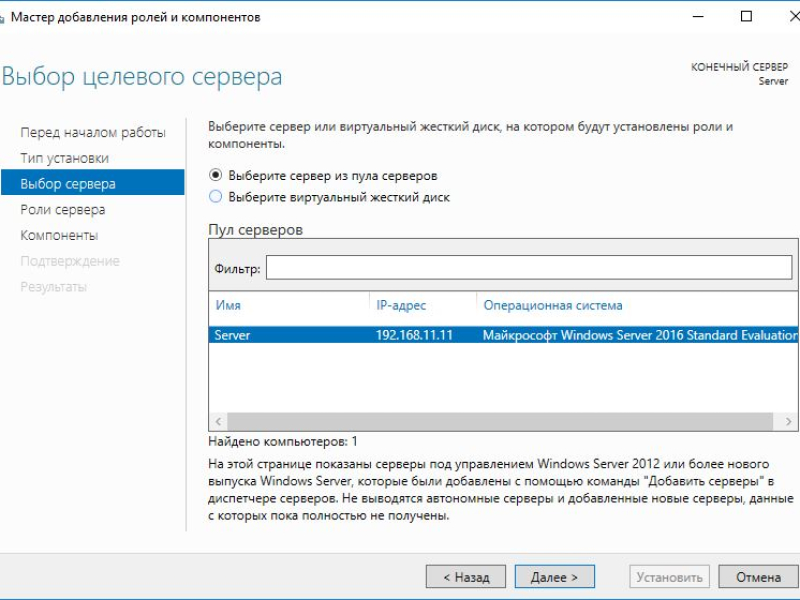Click the '< Назад' button

466,577
